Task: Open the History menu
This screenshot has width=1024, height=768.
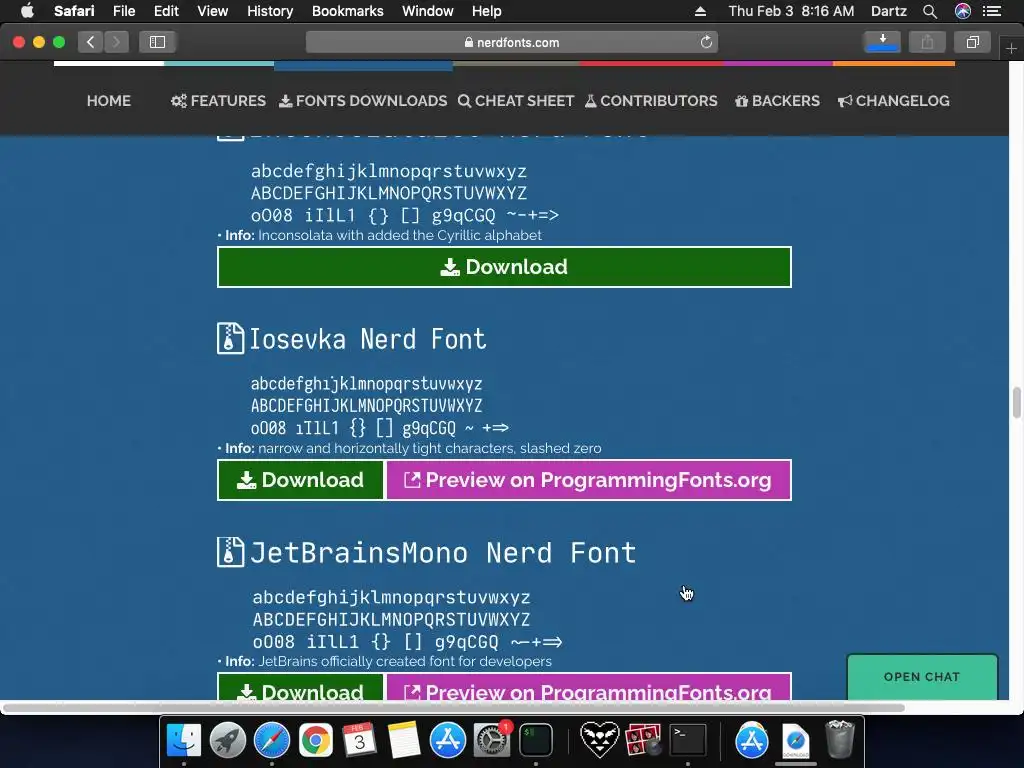Action: tap(270, 11)
